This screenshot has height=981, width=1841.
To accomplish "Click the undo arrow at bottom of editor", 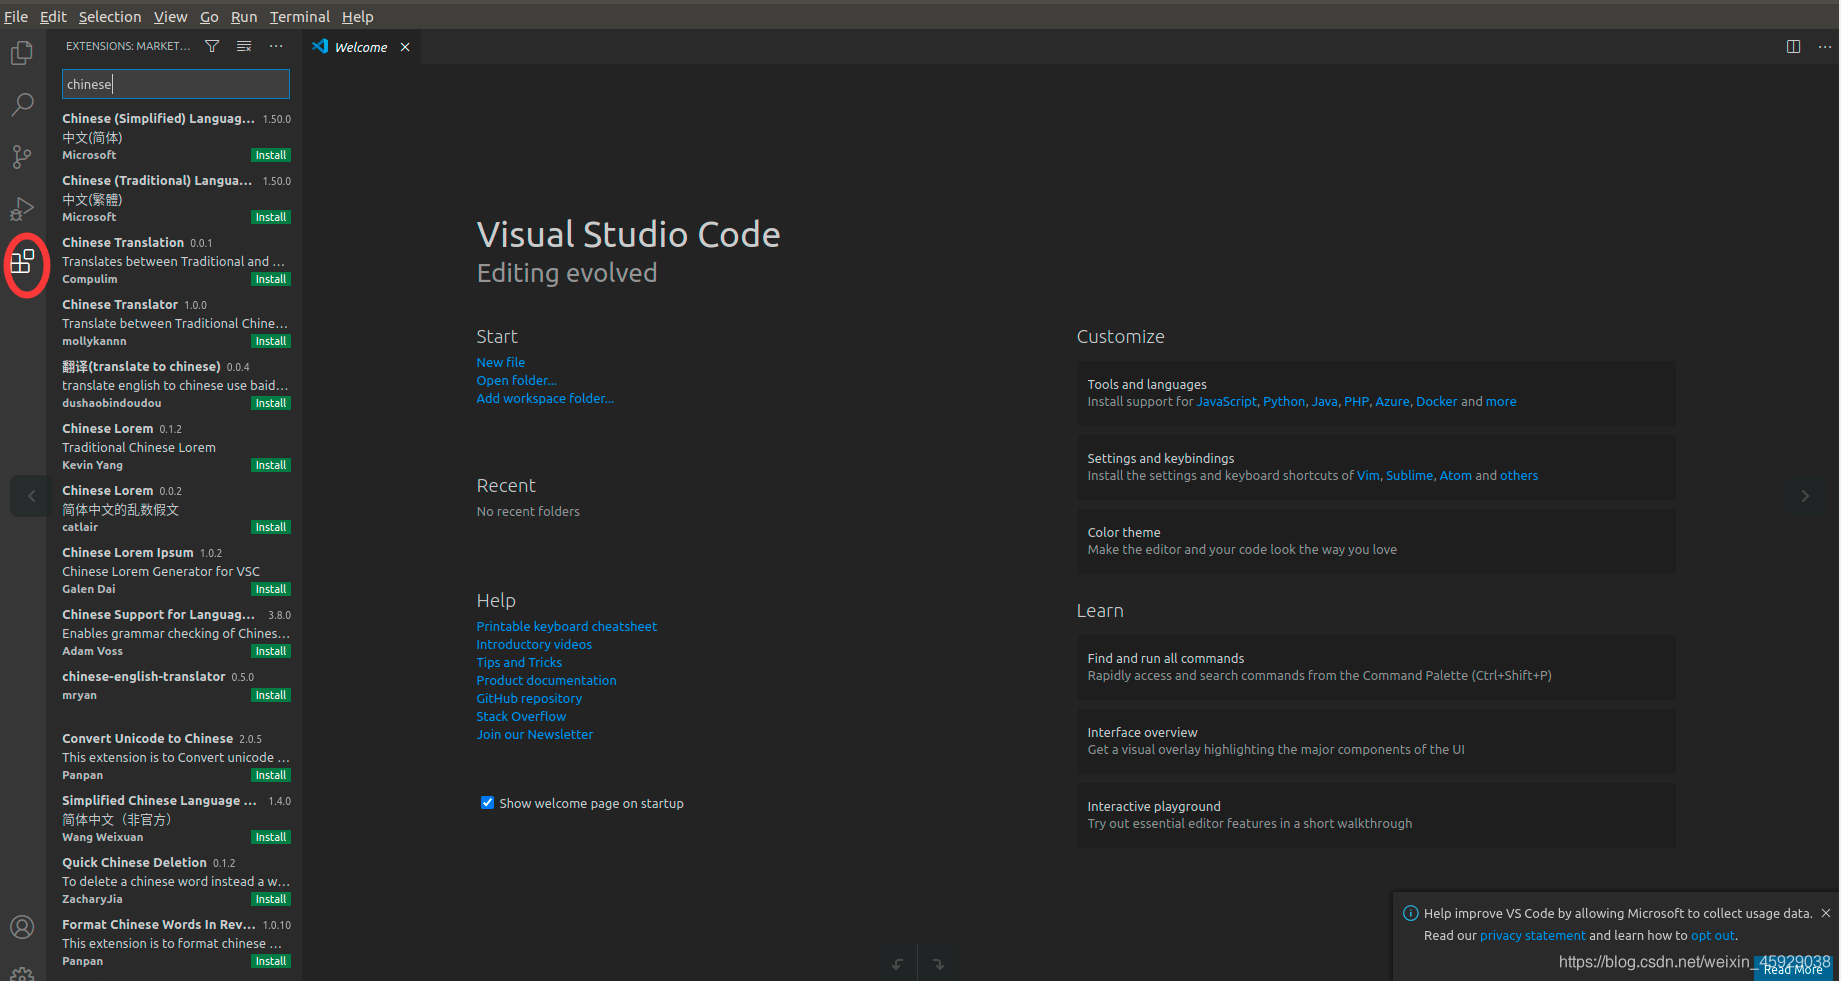I will [x=898, y=964].
